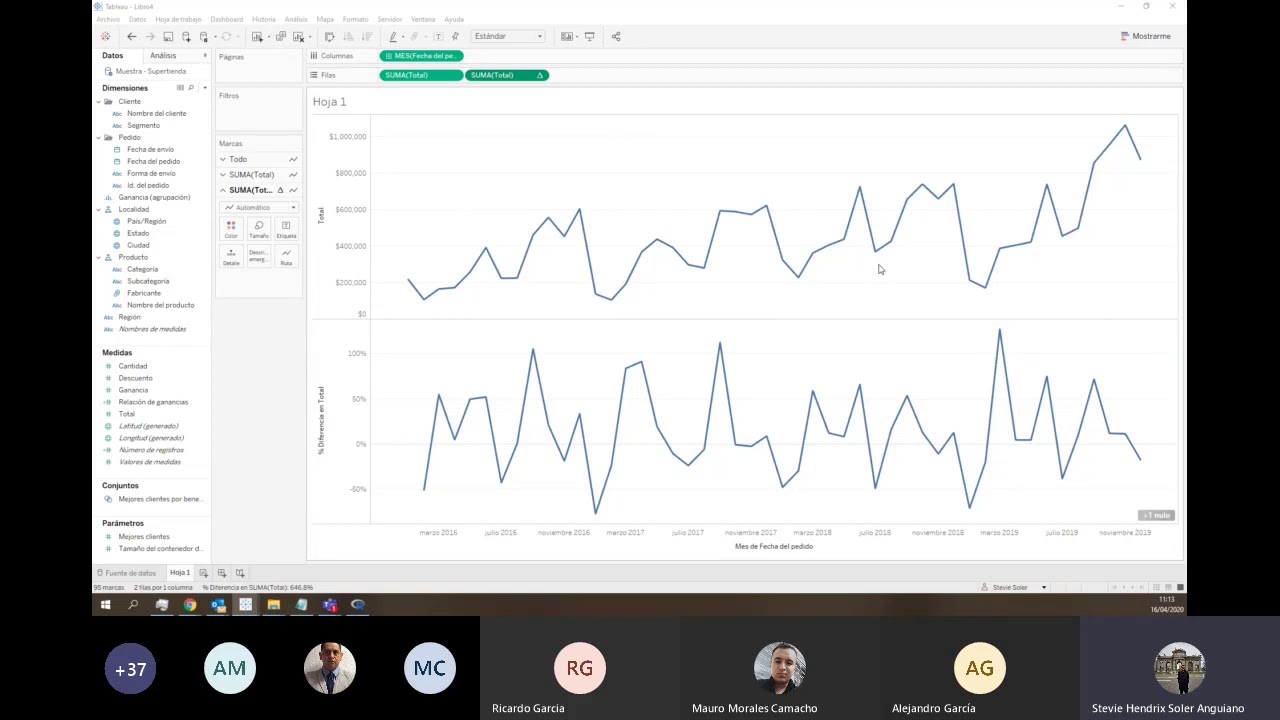Click the Undo back arrow in toolbar
This screenshot has height=720, width=1280.
[x=131, y=36]
